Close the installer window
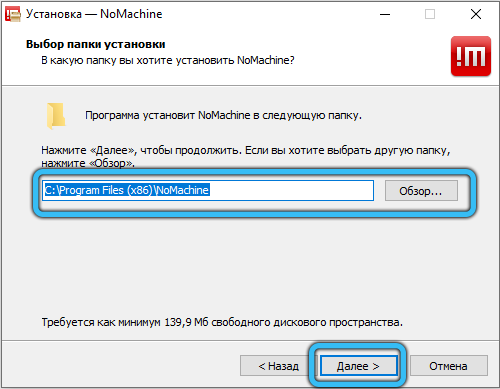Image resolution: width=500 pixels, height=389 pixels. click(x=476, y=14)
